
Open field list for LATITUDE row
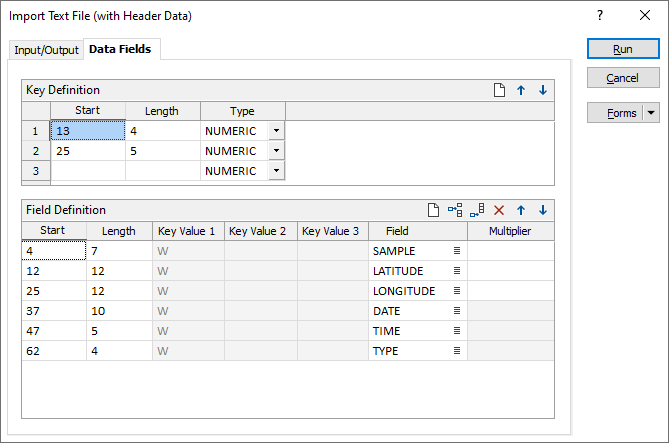tap(457, 271)
